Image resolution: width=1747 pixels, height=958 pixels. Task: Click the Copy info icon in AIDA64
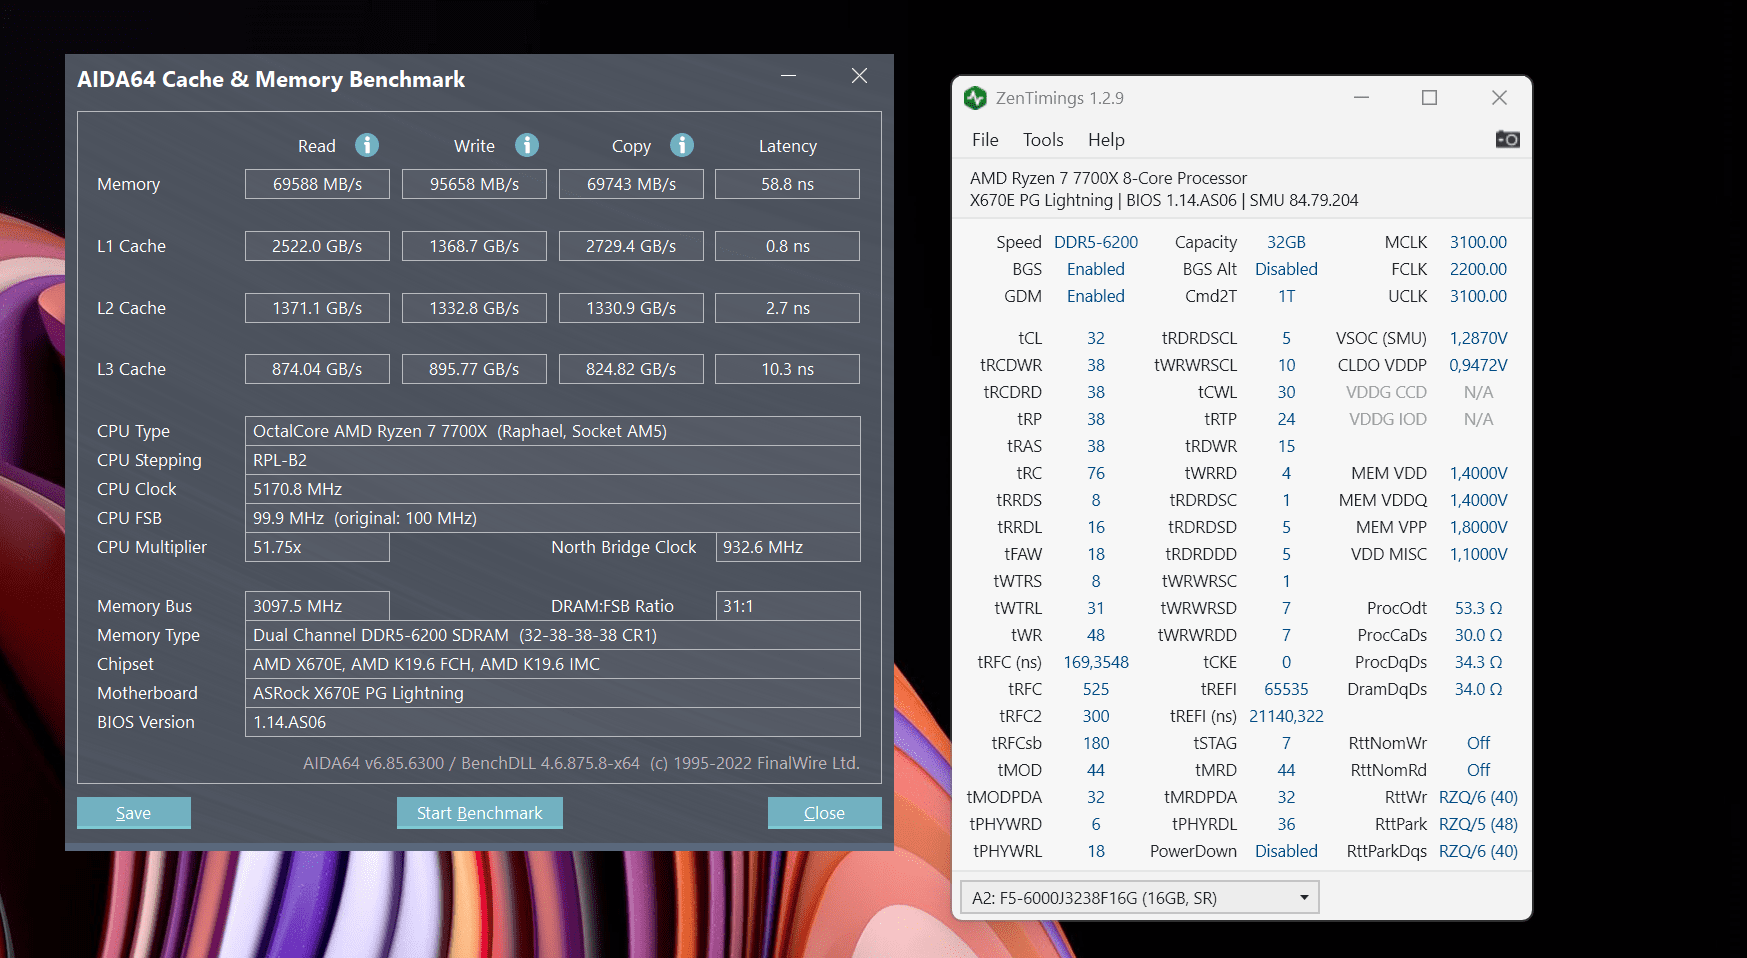682,145
